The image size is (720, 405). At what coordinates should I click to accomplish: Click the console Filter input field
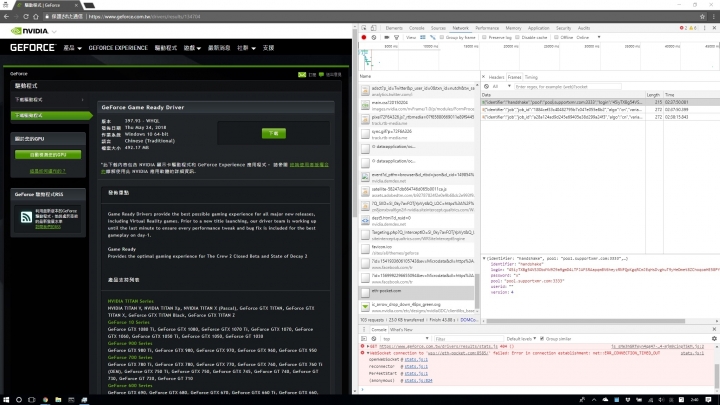(467, 338)
